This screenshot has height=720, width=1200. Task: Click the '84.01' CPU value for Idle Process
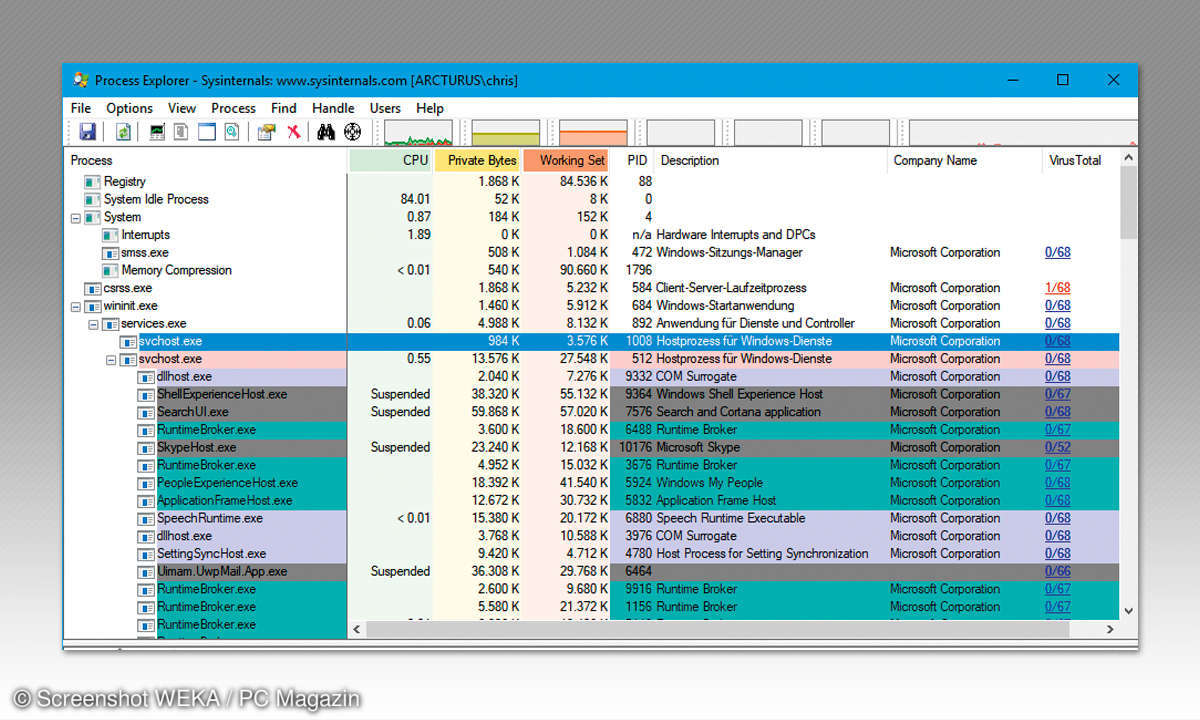pyautogui.click(x=415, y=199)
